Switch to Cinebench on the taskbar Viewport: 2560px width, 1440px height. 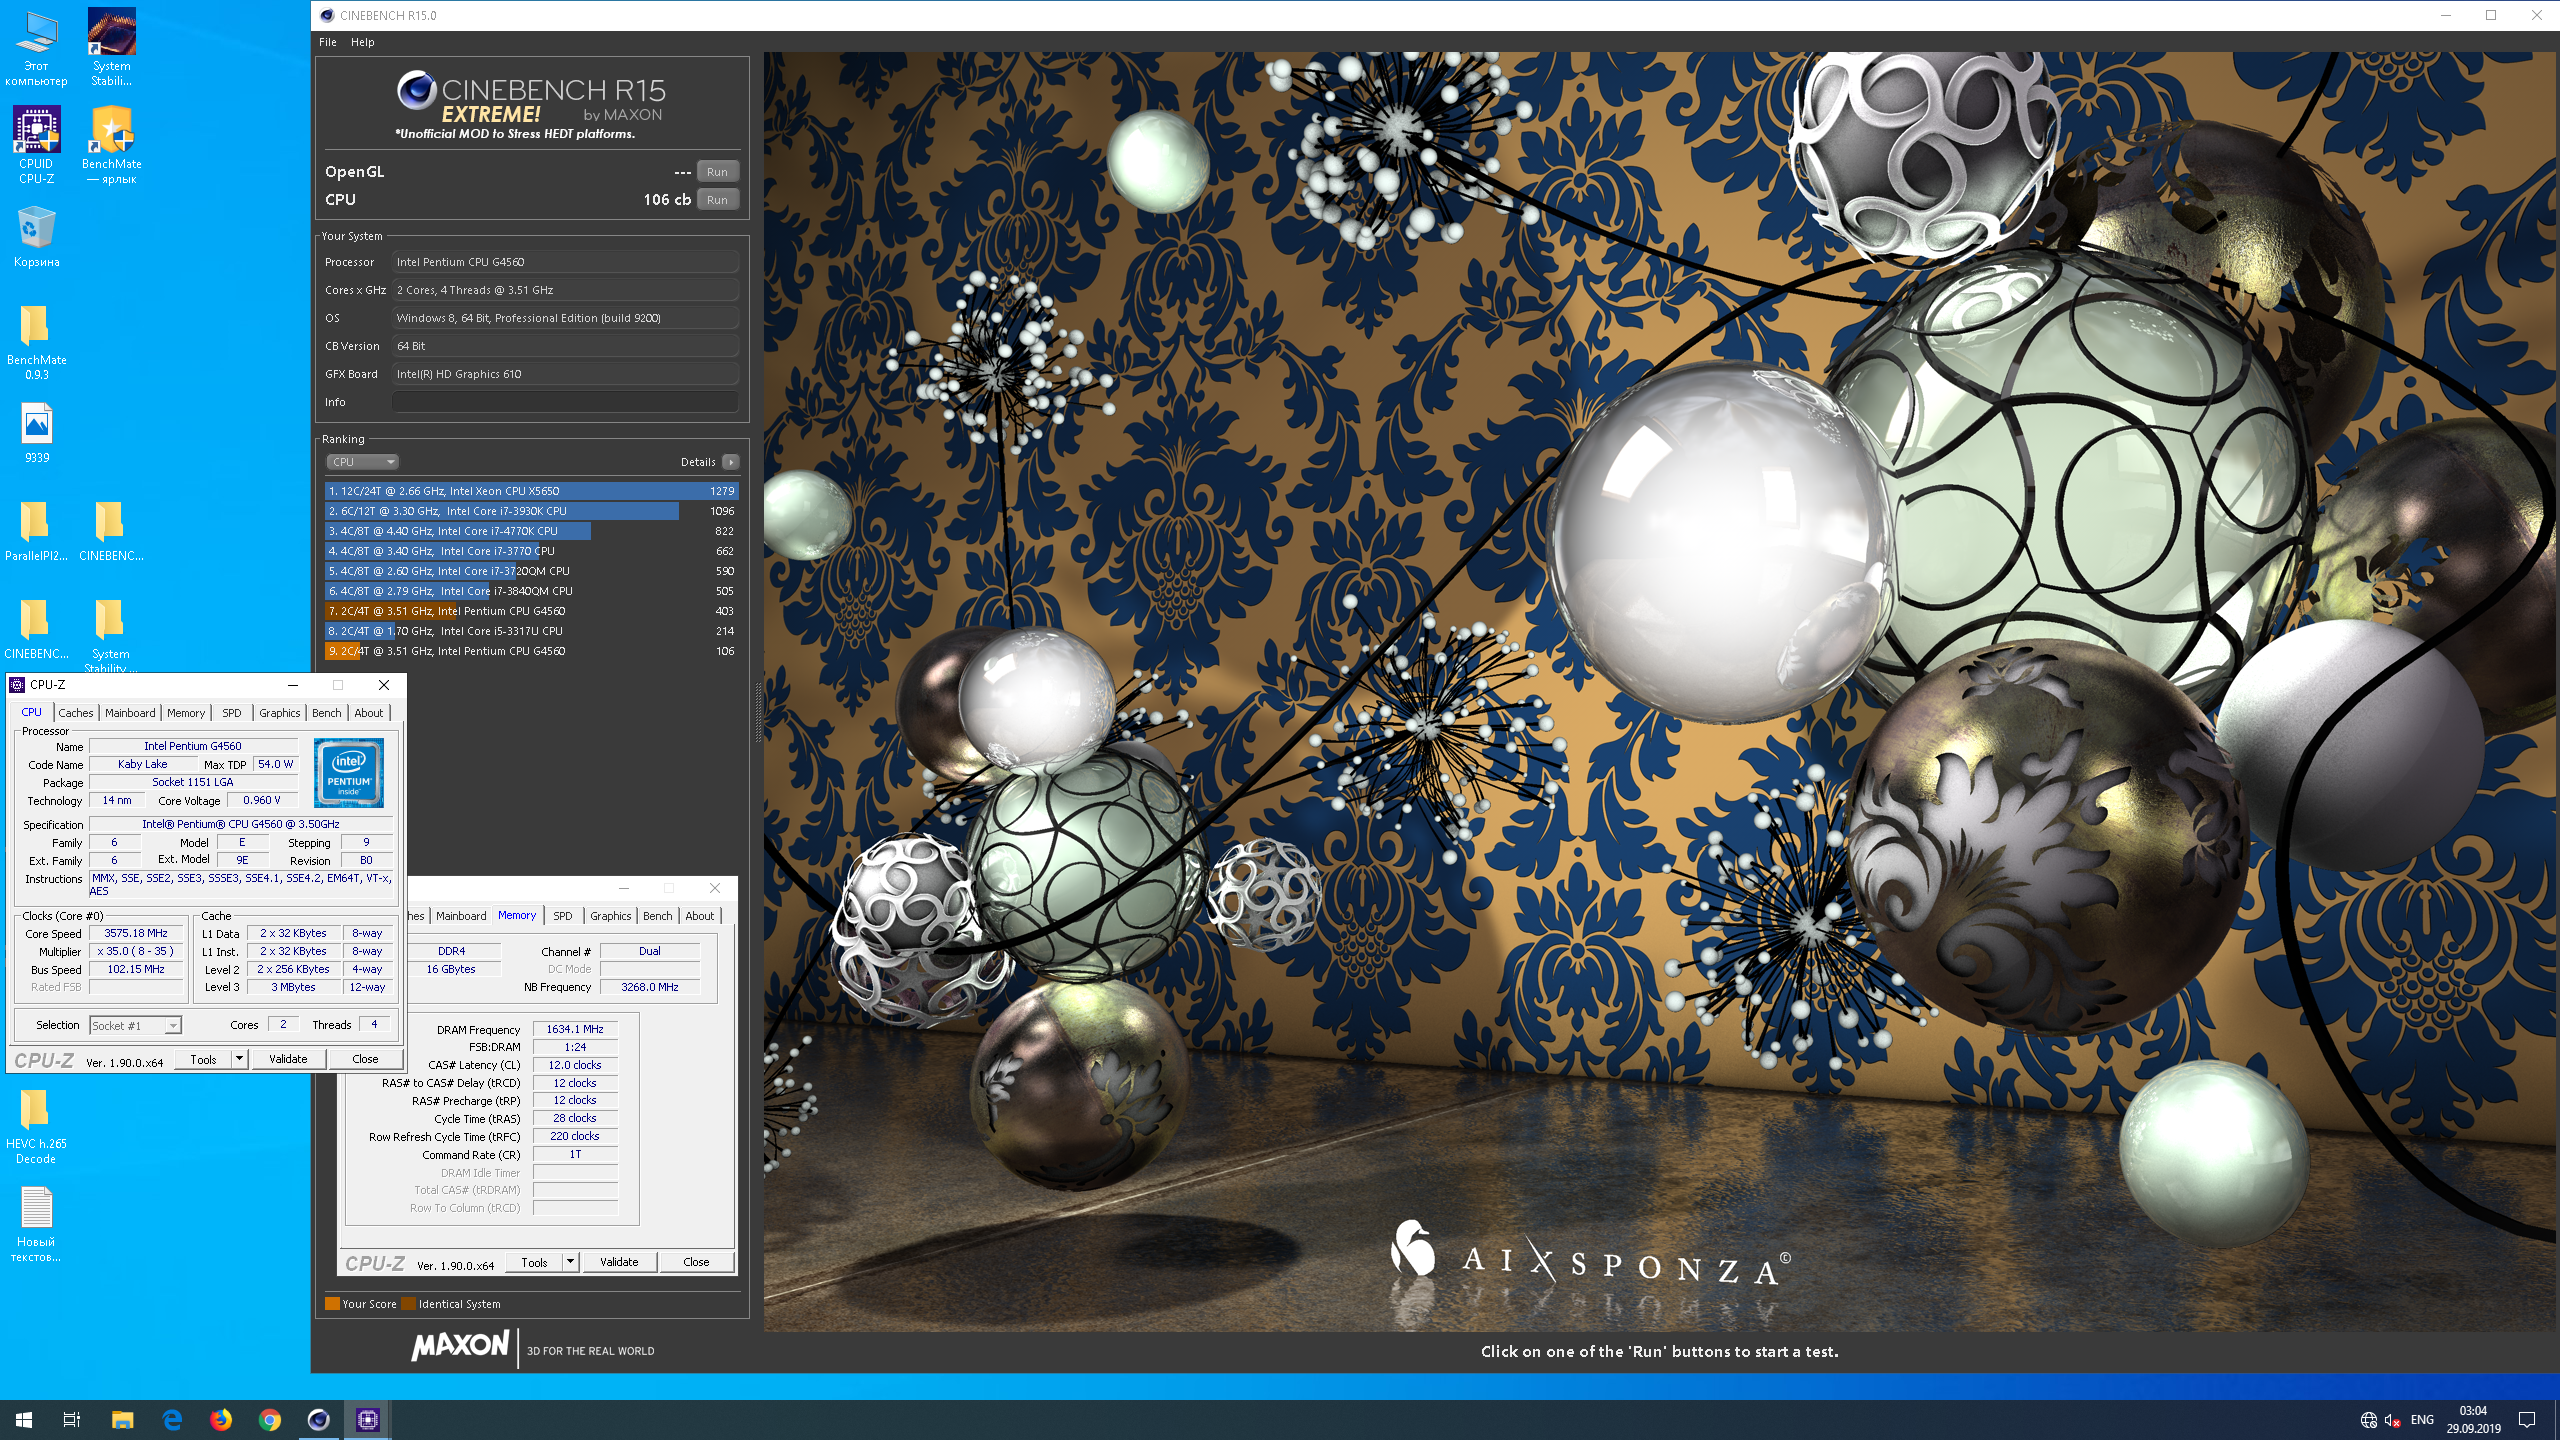pos(319,1419)
